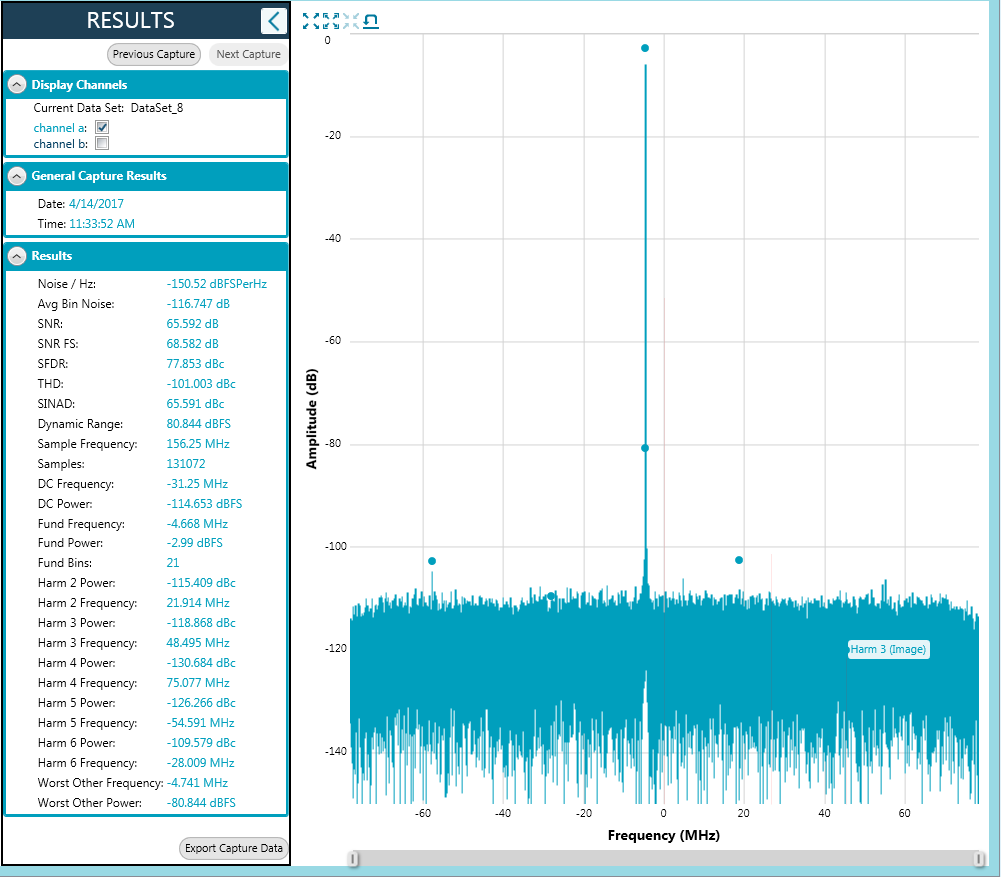This screenshot has height=877, width=1001.
Task: Enable the channel b checkbox
Action: point(102,144)
